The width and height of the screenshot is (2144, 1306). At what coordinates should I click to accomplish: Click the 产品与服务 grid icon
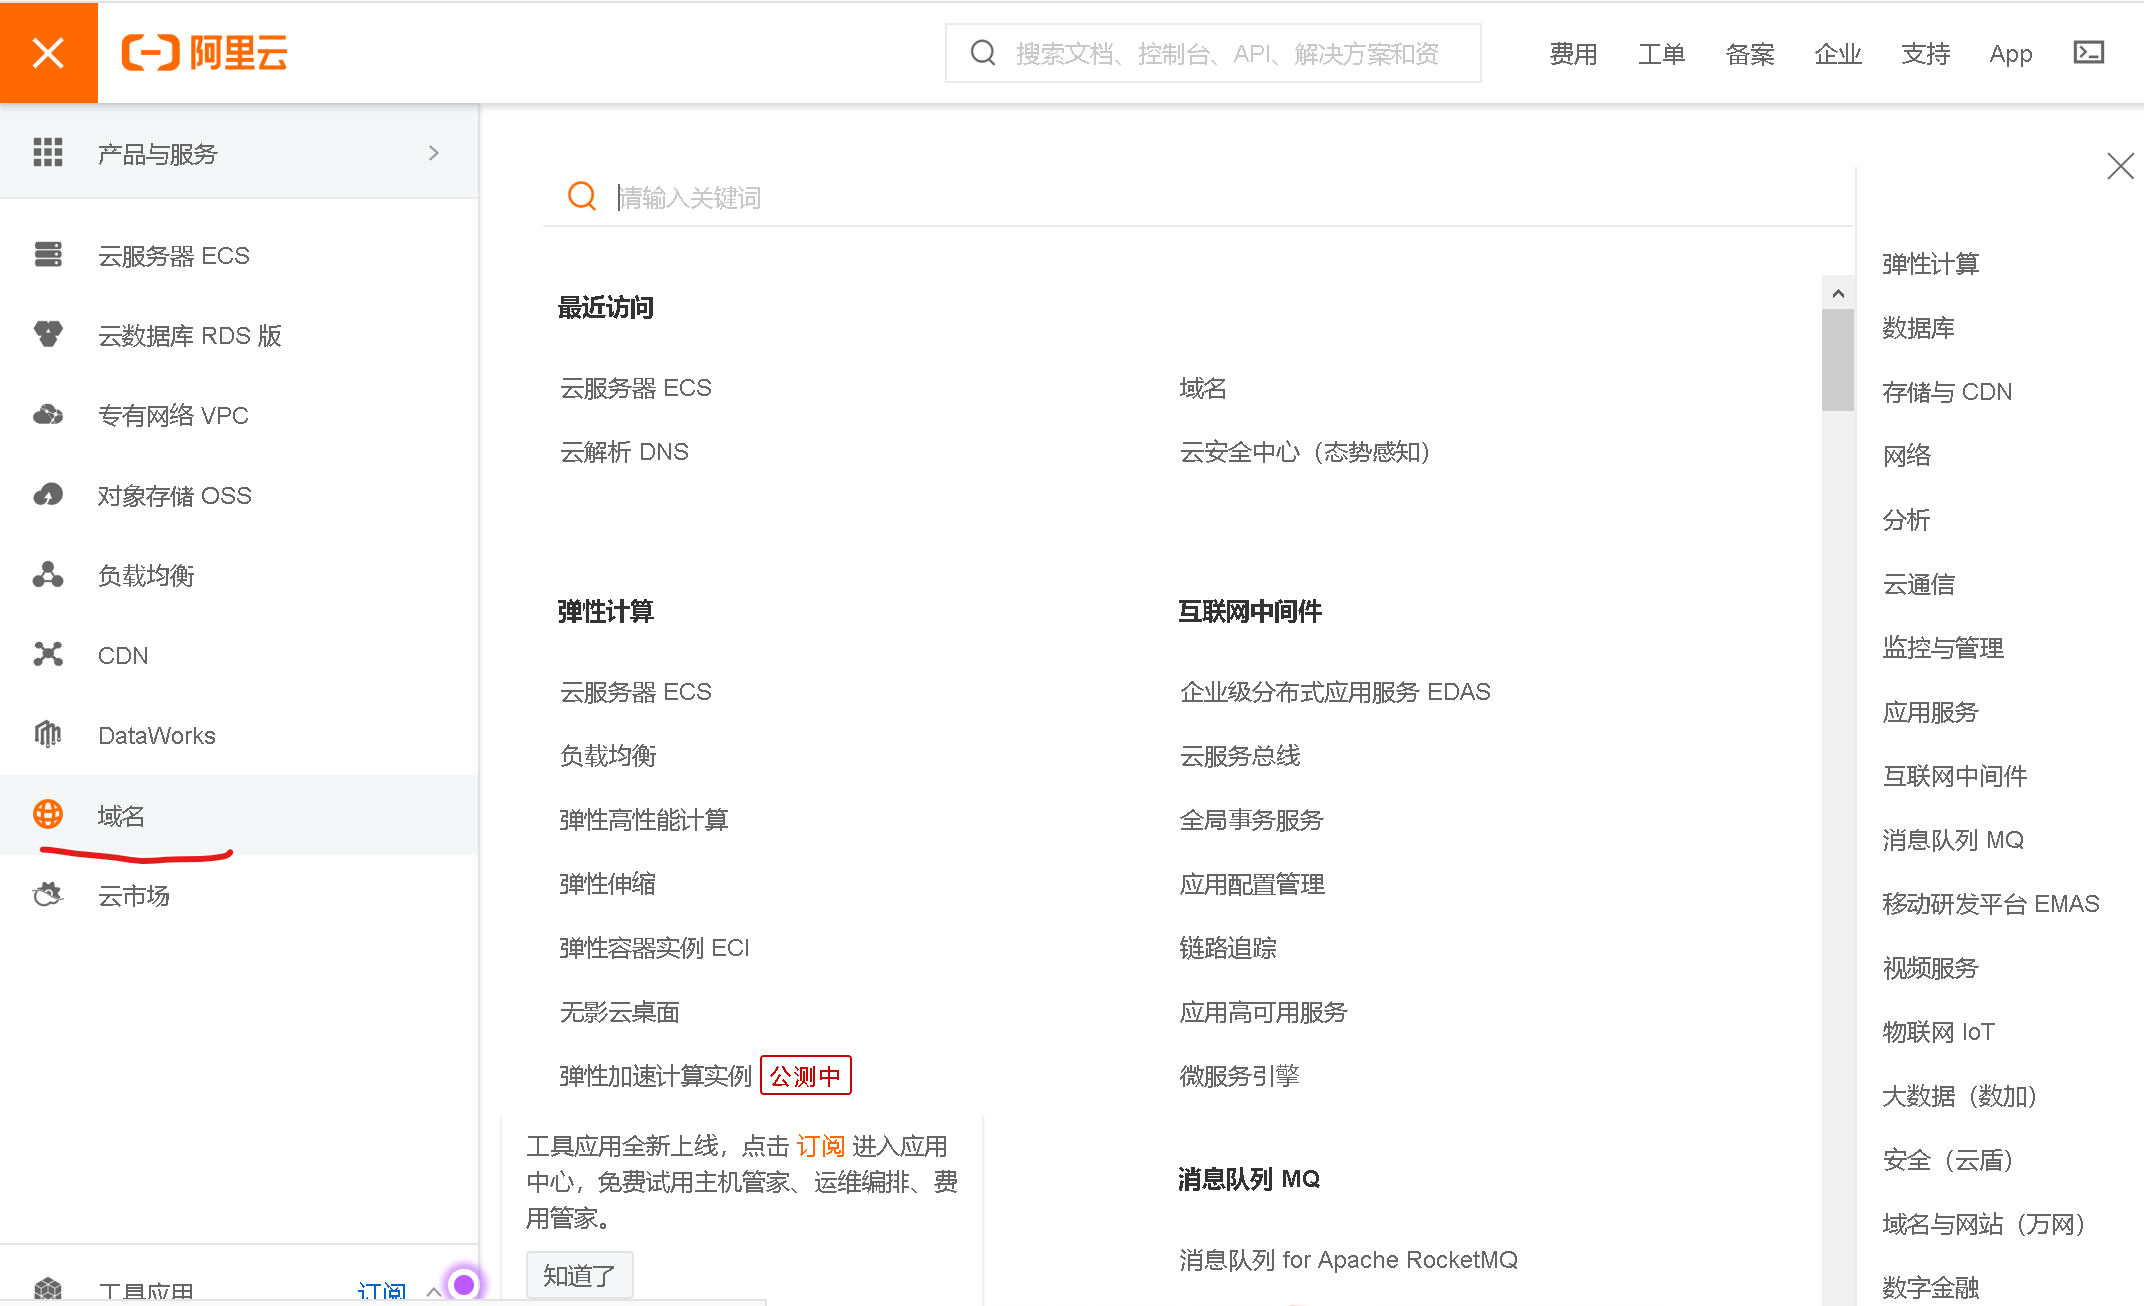(48, 152)
